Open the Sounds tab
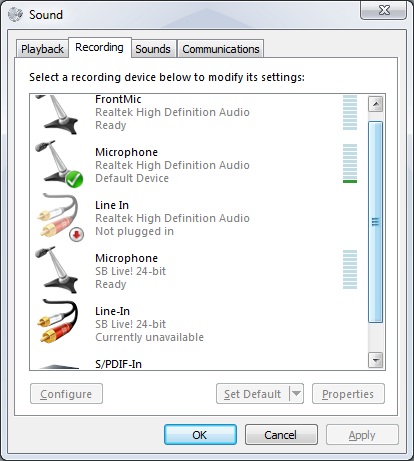Viewport: 414px width, 461px height. 153,49
